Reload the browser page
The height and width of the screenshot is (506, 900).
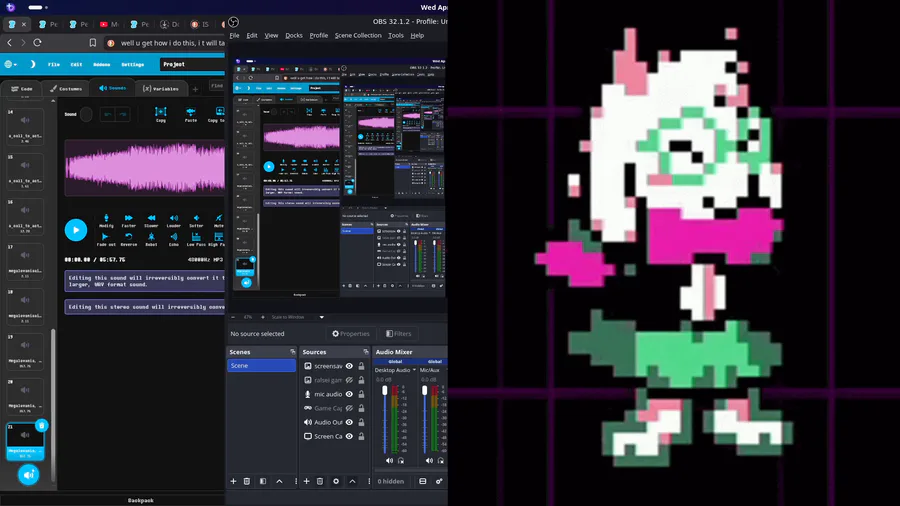(37, 43)
